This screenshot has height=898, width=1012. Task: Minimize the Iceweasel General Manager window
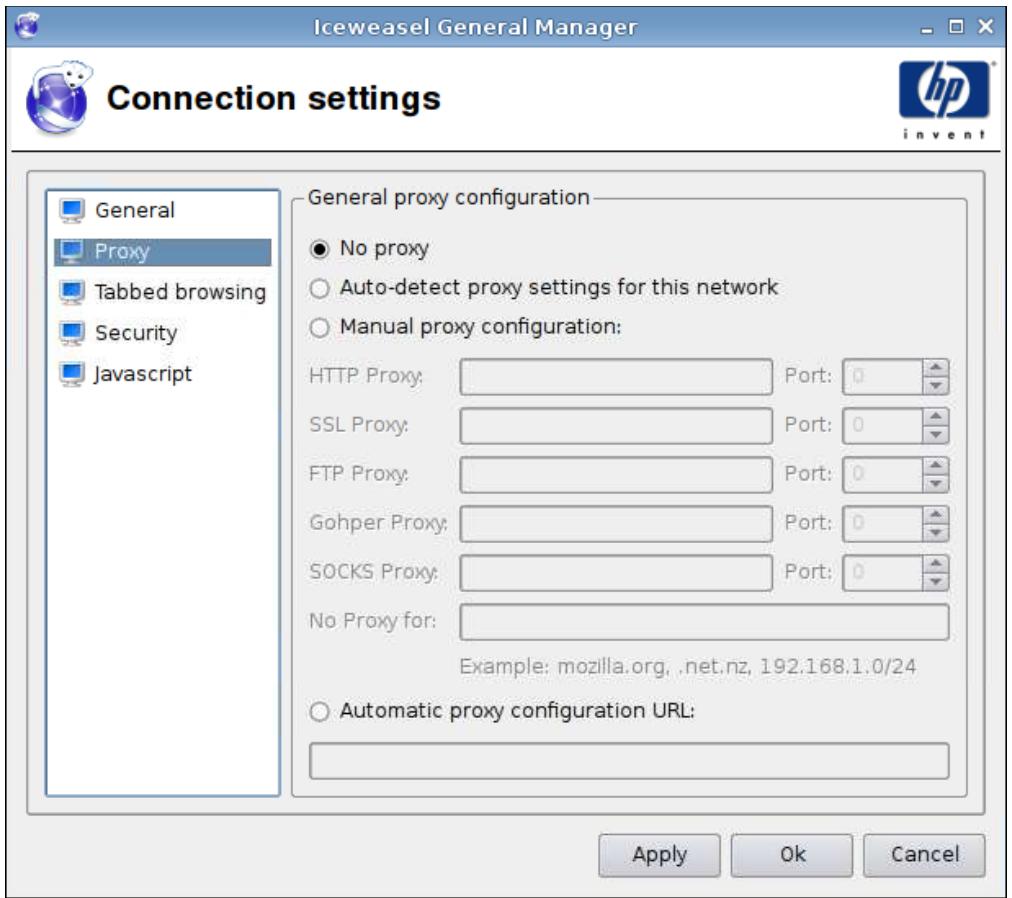[927, 28]
